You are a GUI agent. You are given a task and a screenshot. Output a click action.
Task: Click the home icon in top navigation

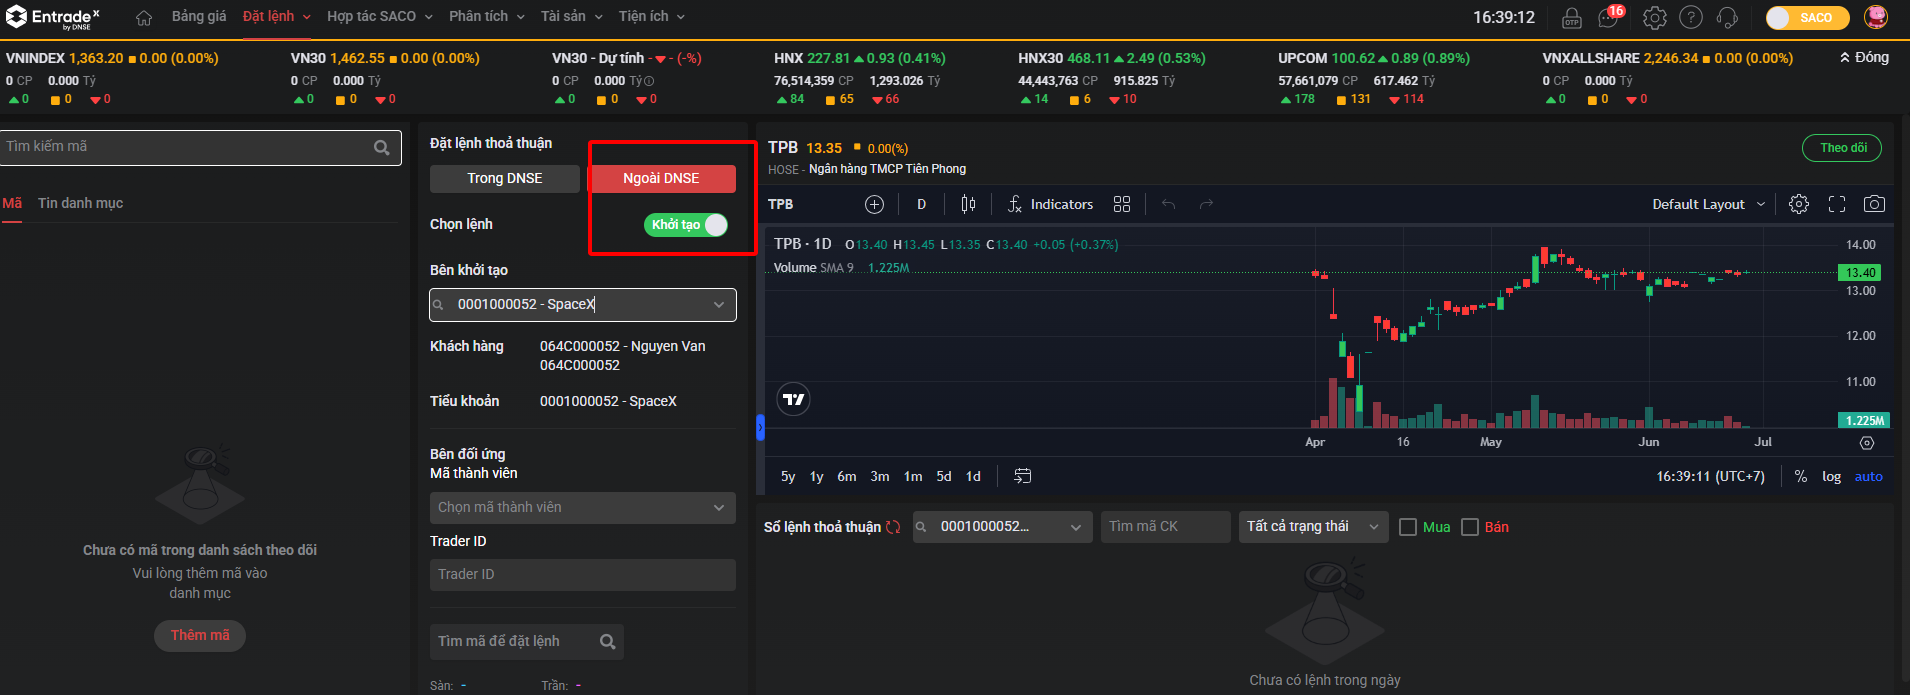pos(144,18)
